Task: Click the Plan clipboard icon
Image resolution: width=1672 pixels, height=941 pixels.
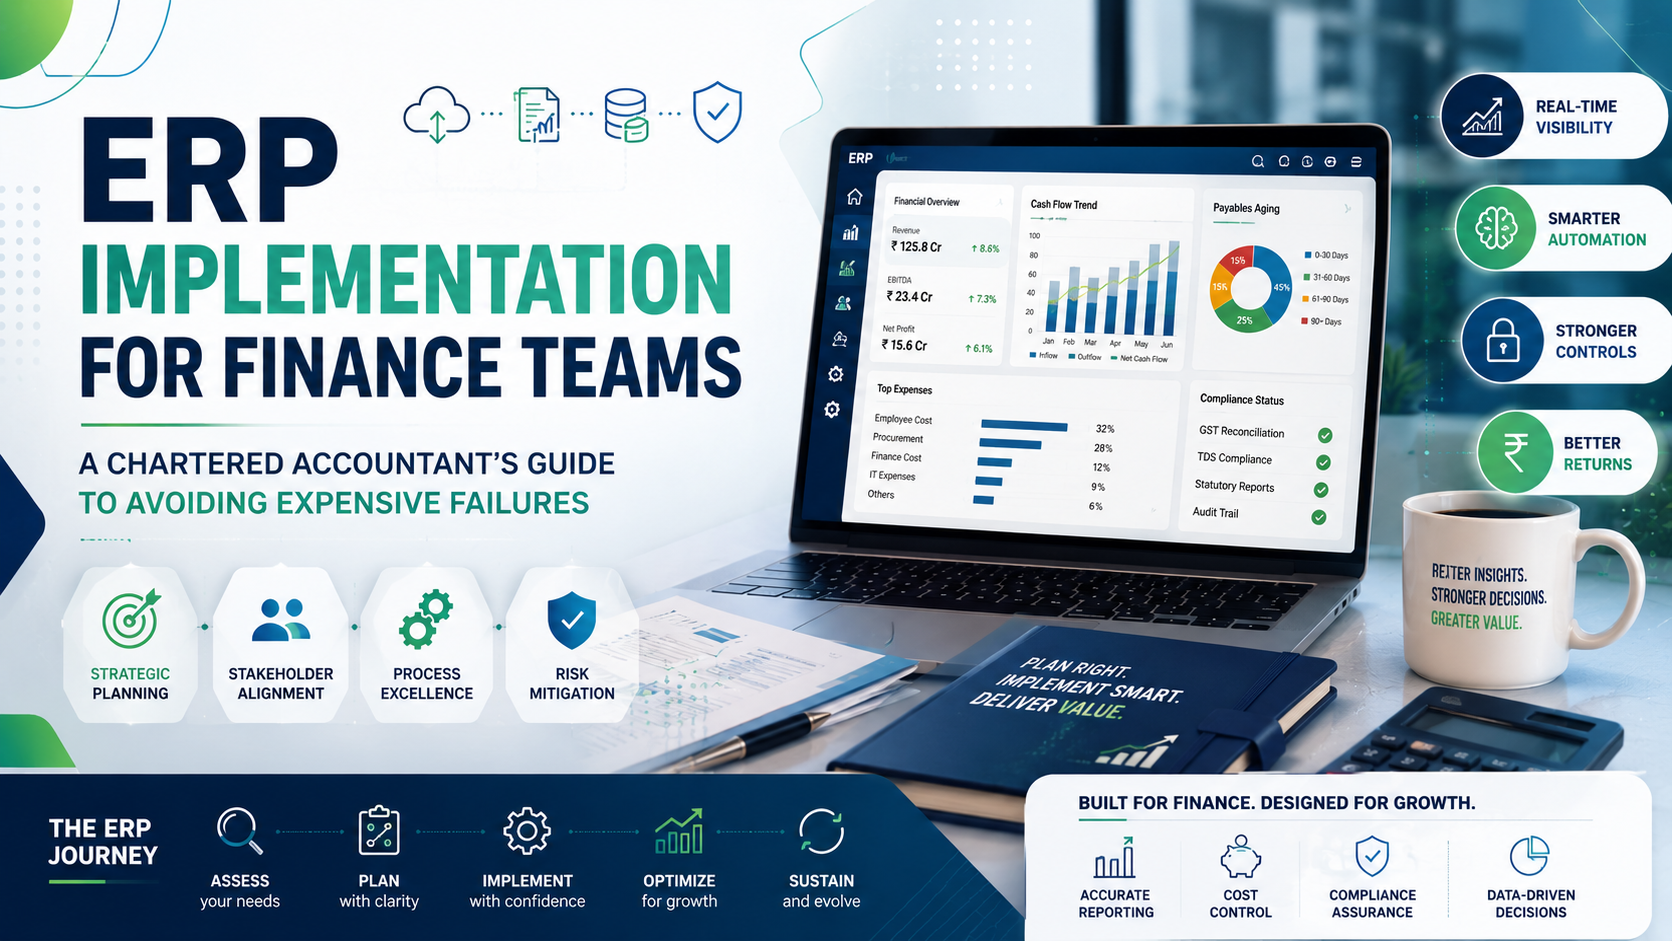Action: (379, 830)
